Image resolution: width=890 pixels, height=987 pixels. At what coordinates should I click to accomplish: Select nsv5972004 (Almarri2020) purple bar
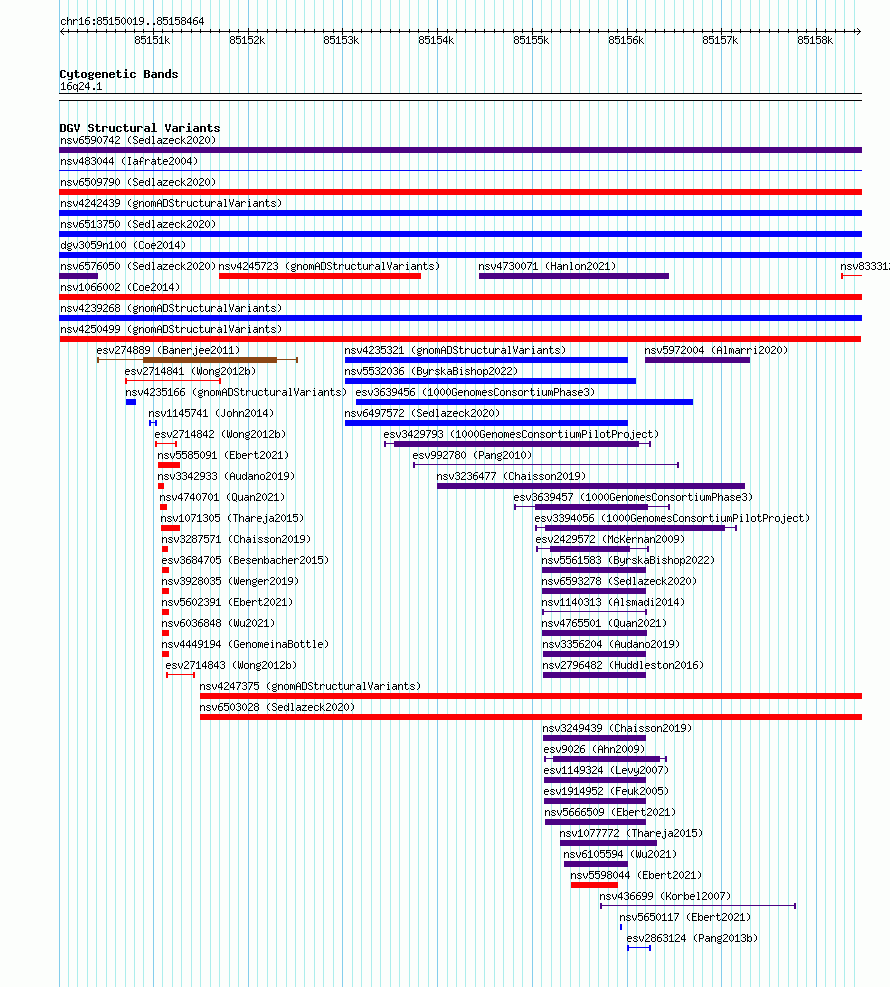click(697, 360)
